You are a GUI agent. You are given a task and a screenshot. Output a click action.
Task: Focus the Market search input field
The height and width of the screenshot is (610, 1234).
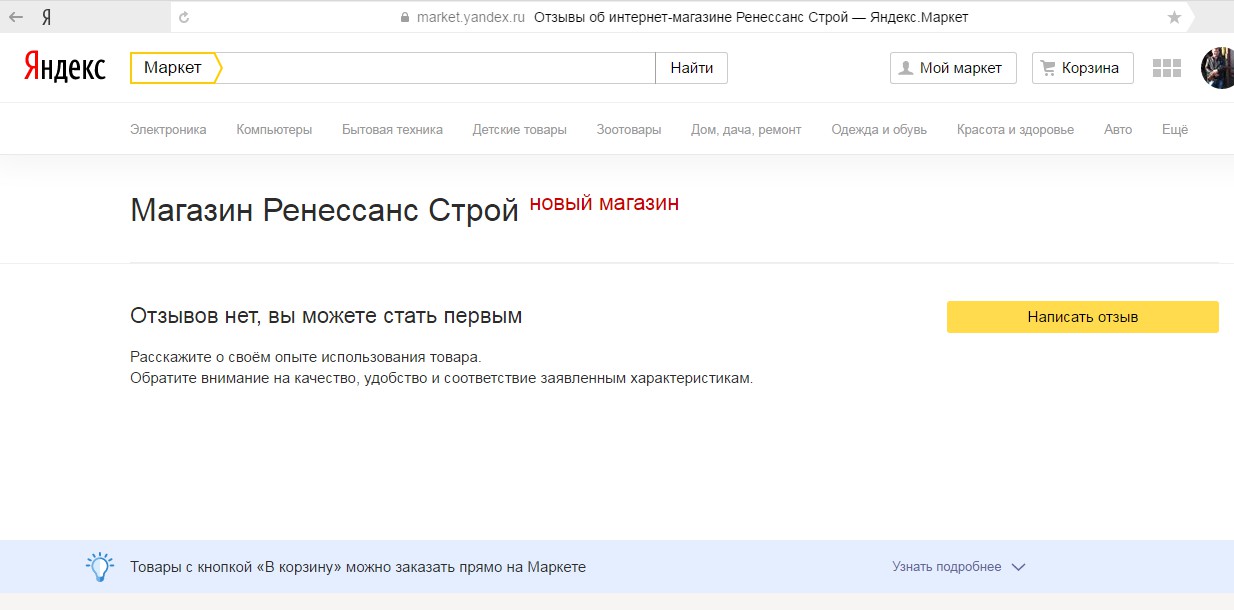tap(438, 68)
